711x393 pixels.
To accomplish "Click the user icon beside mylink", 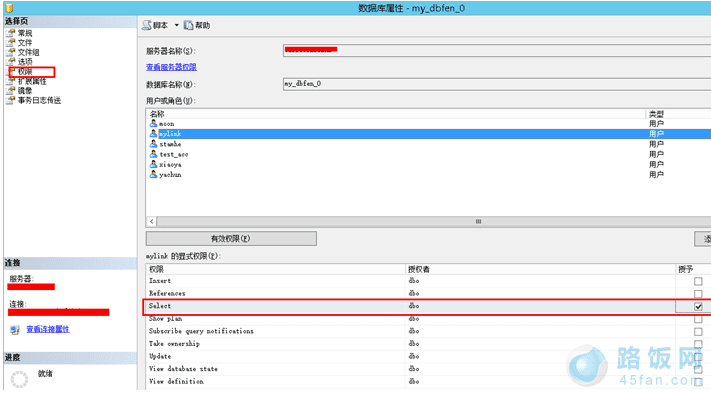I will [x=153, y=134].
